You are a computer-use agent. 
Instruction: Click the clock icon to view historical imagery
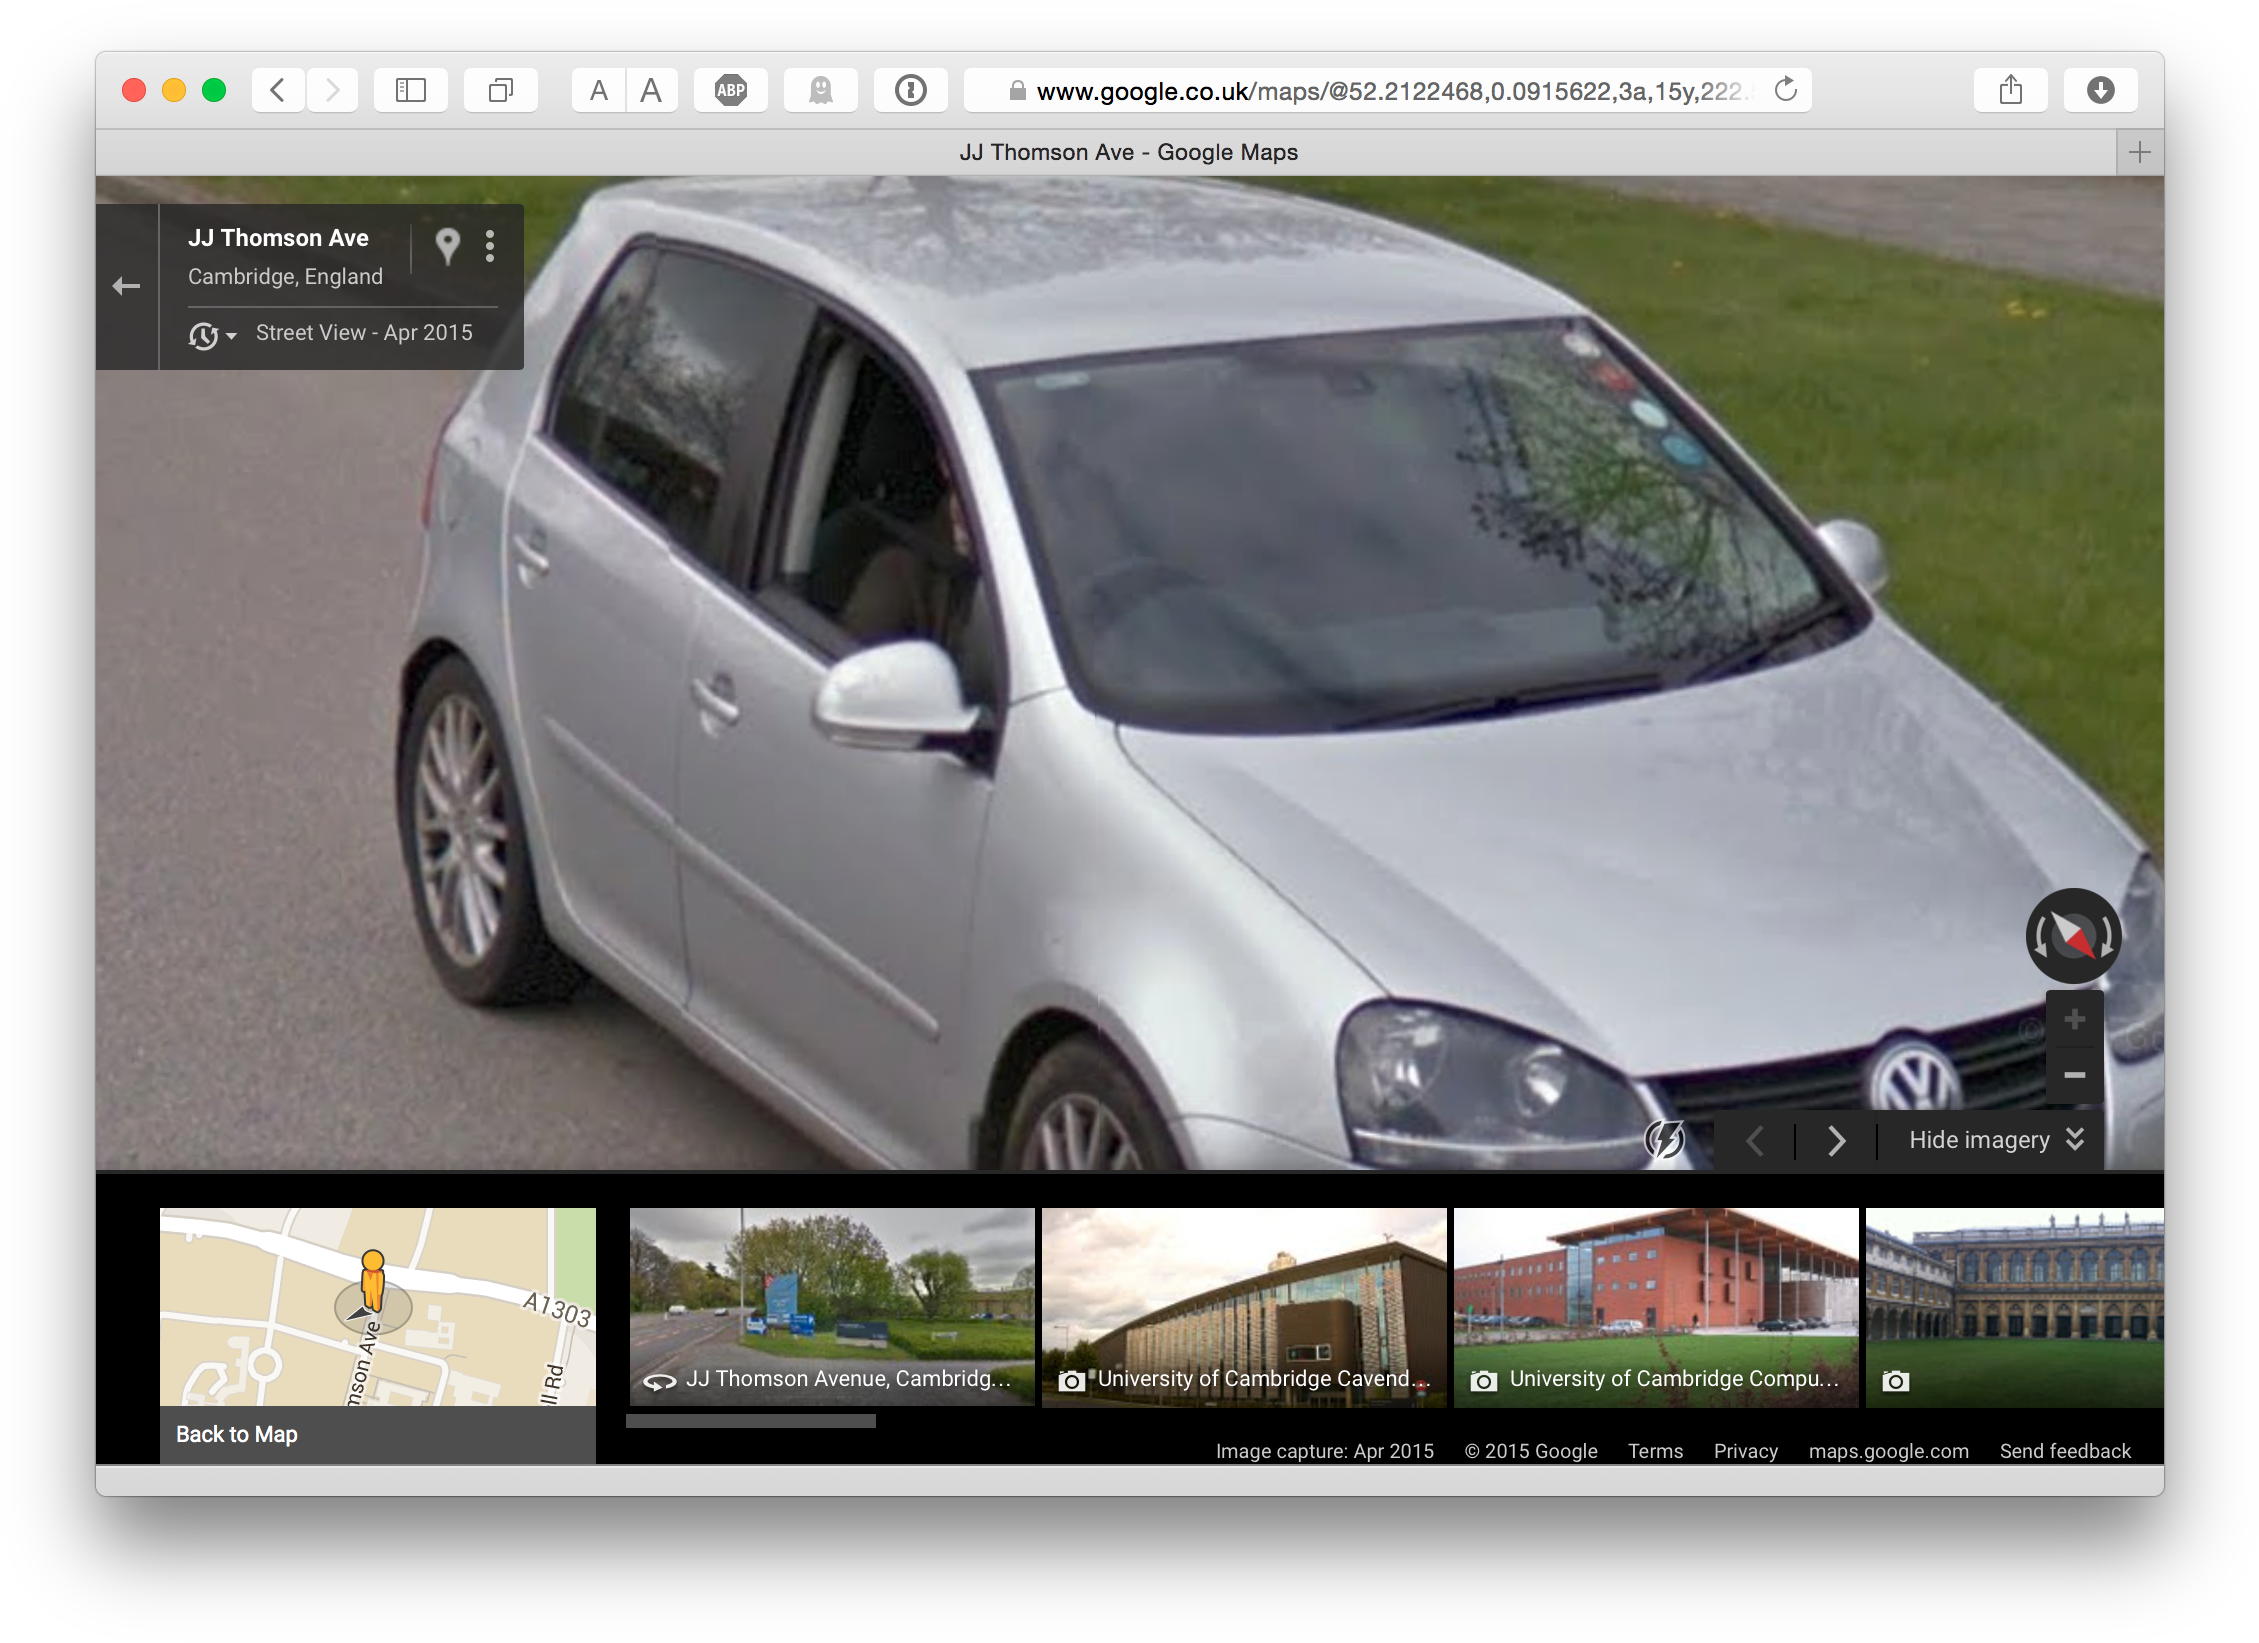click(203, 336)
